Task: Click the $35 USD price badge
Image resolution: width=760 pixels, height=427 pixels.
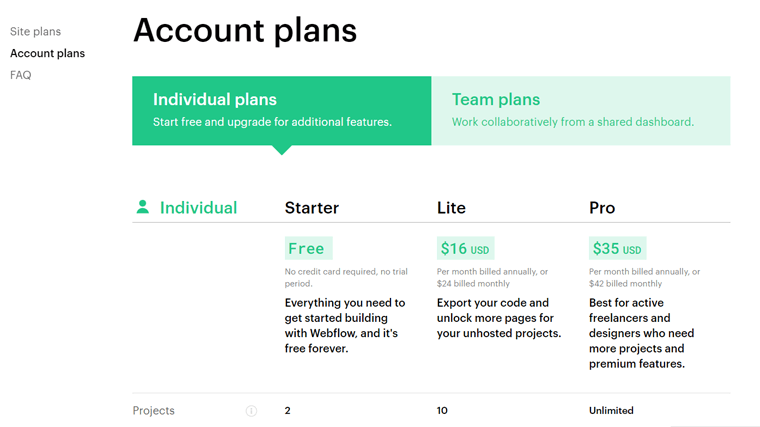Action: (617, 248)
